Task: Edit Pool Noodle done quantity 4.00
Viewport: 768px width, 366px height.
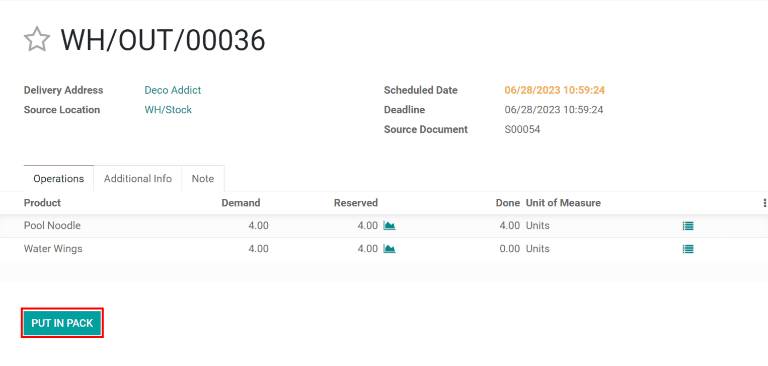Action: tap(509, 225)
